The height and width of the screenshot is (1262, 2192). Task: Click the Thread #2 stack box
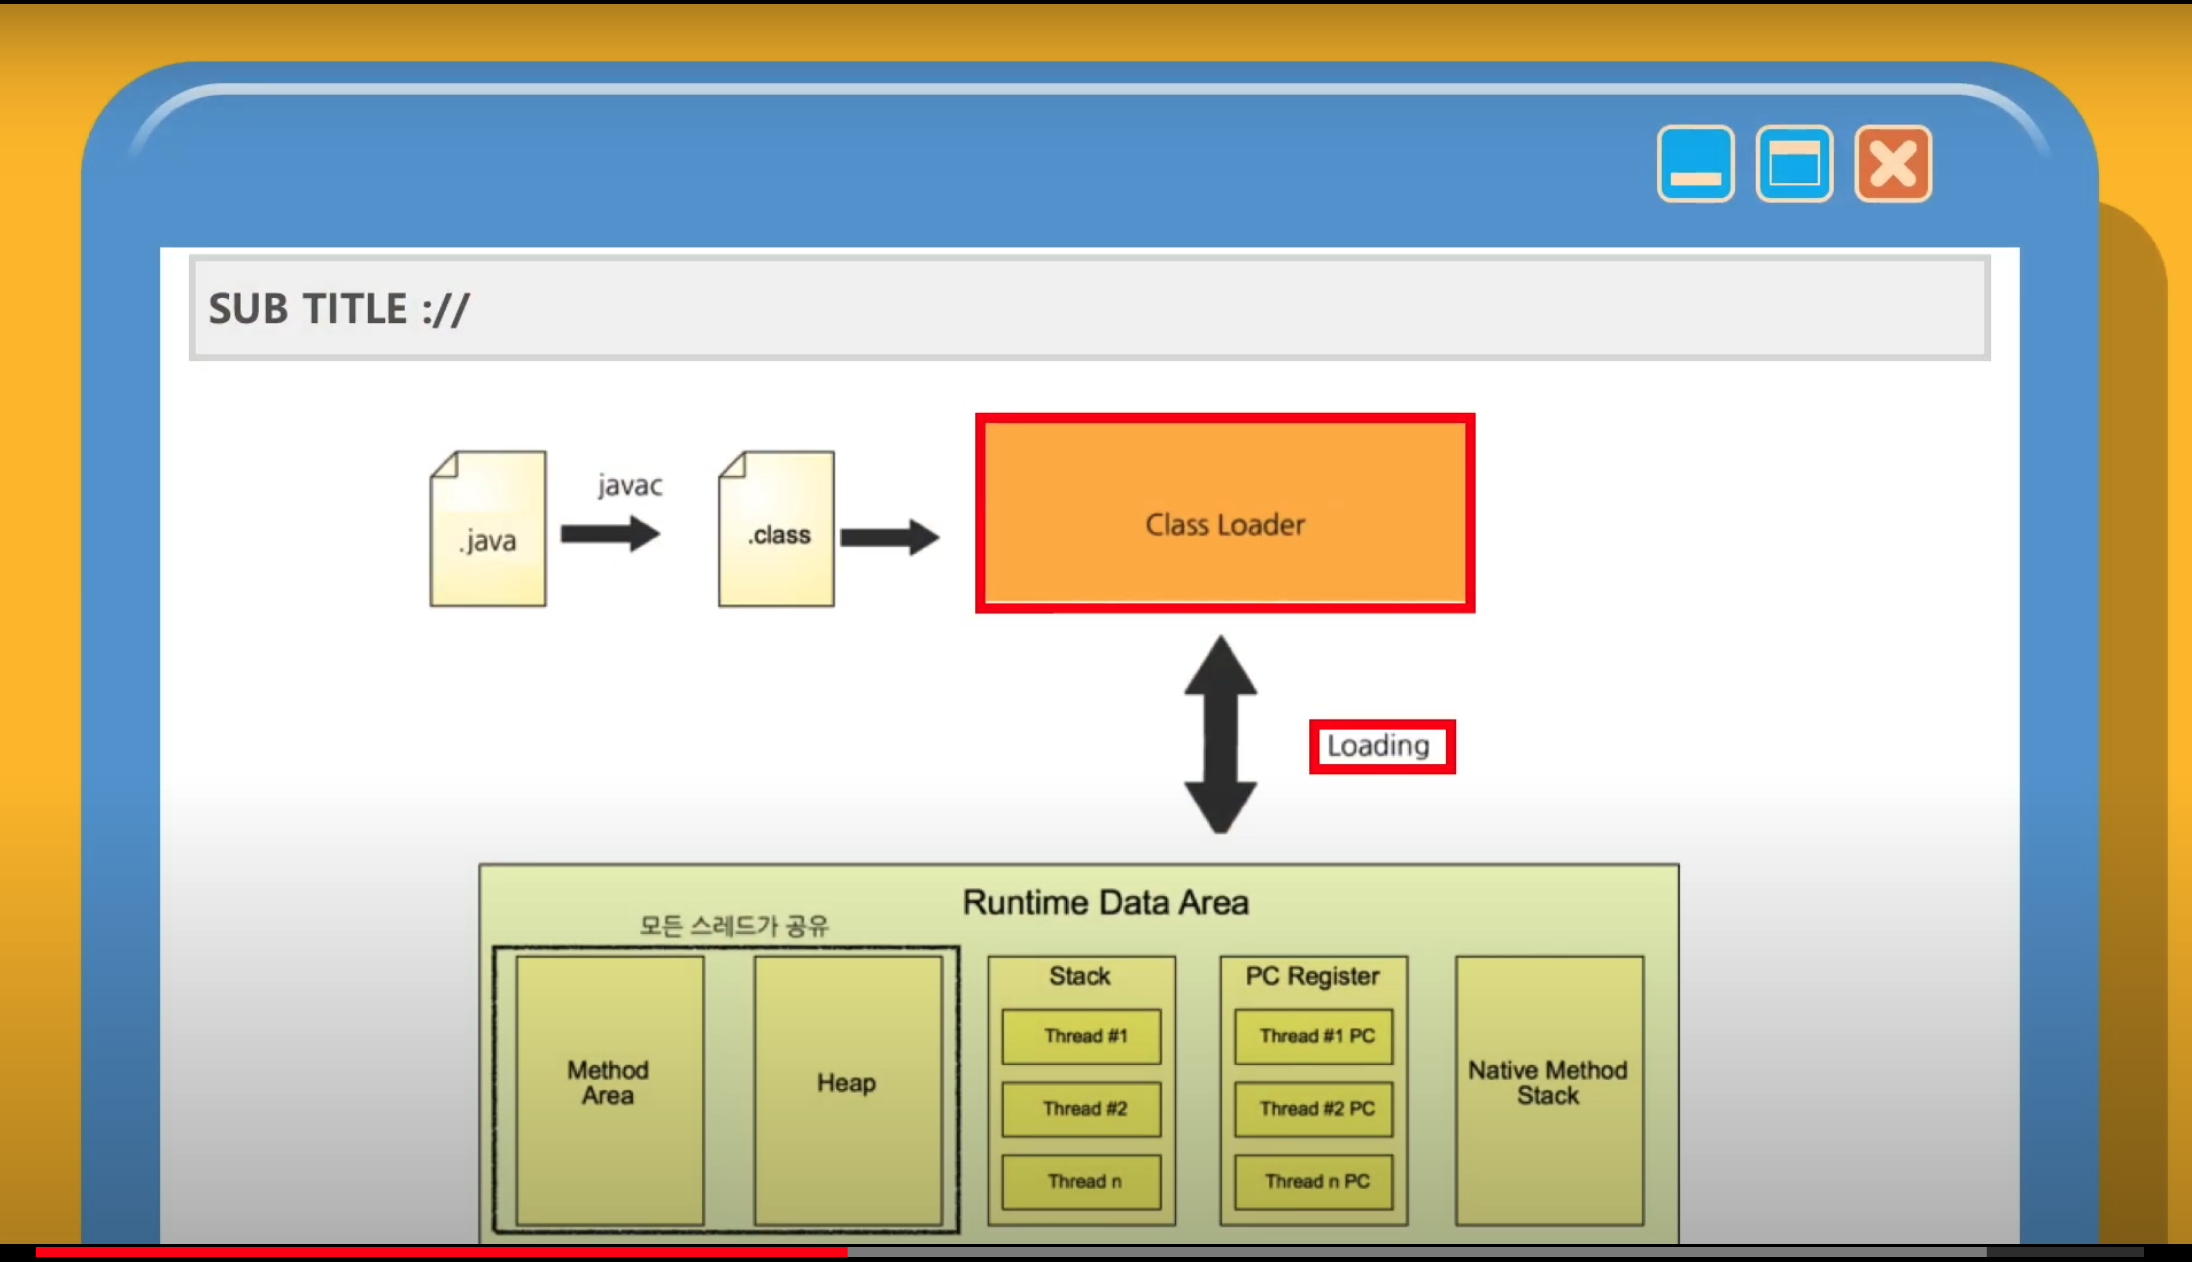tap(1082, 1109)
